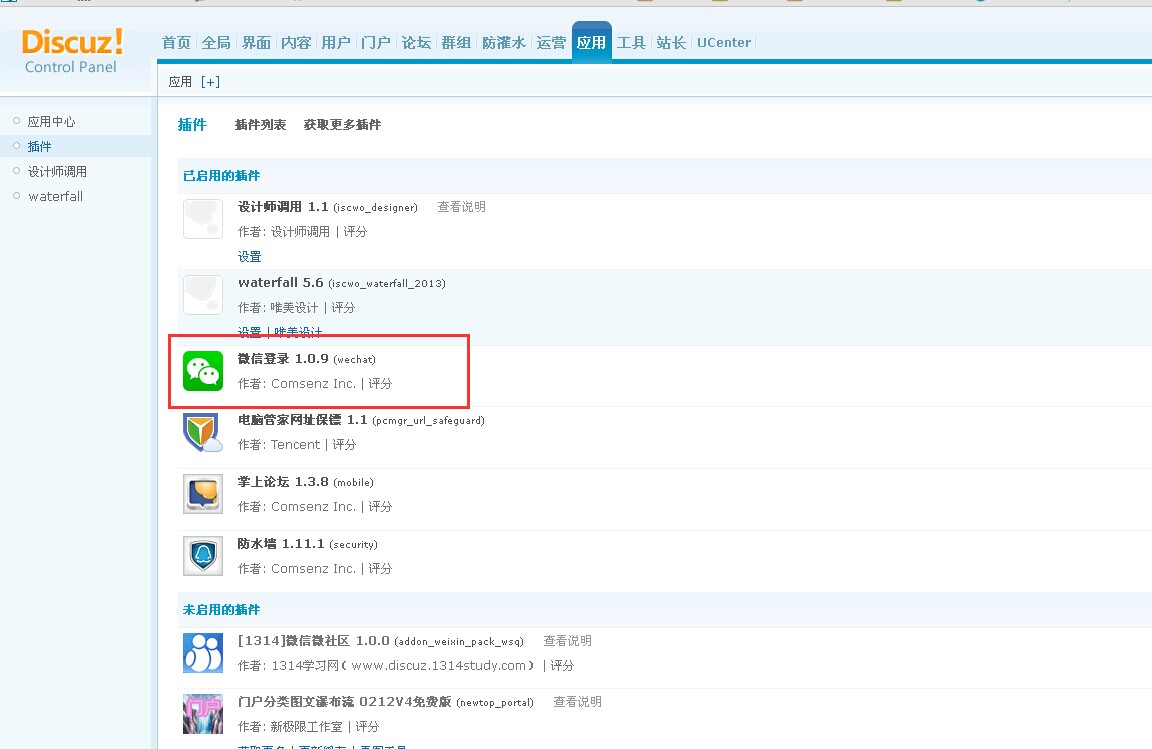Open waterfall in the left sidebar
The width and height of the screenshot is (1152, 749).
pos(56,196)
